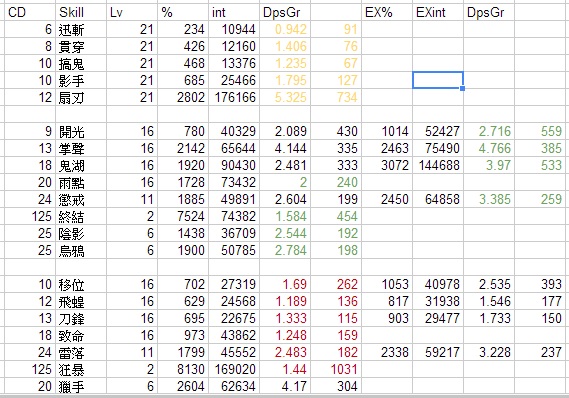The height and width of the screenshot is (398, 569).
Task: Click the yellow DpsGr value 5.325
Action: click(x=285, y=97)
